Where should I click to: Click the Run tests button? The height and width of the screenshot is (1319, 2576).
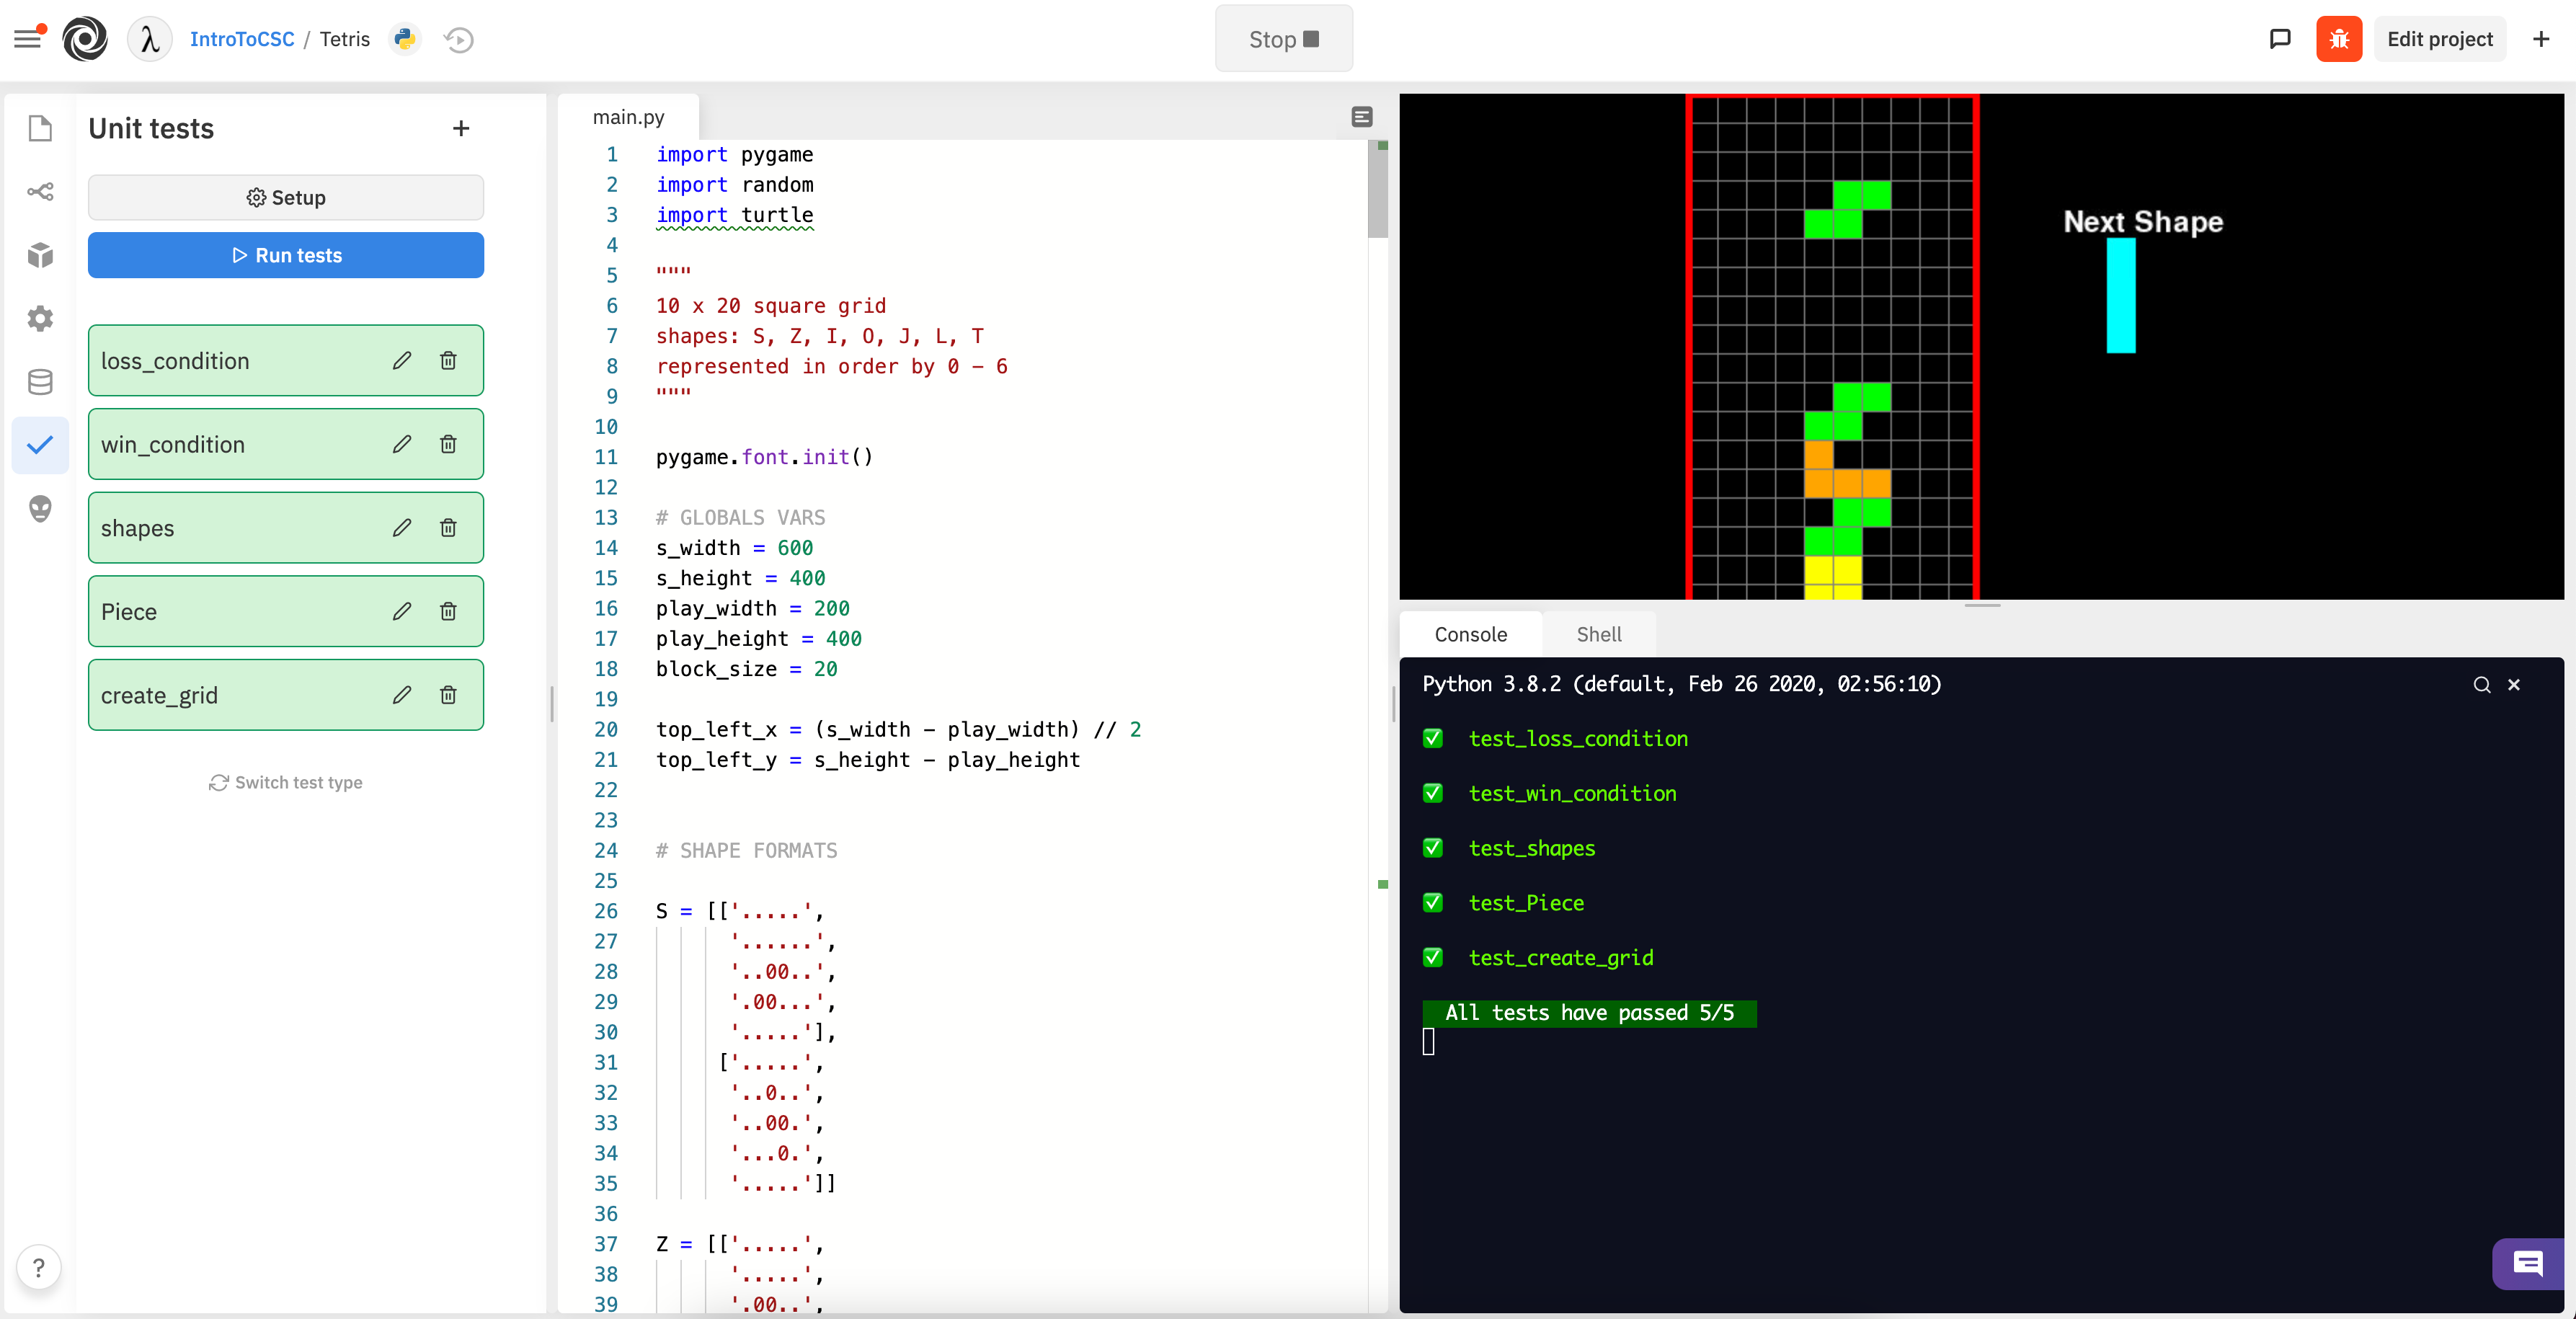pyautogui.click(x=286, y=255)
